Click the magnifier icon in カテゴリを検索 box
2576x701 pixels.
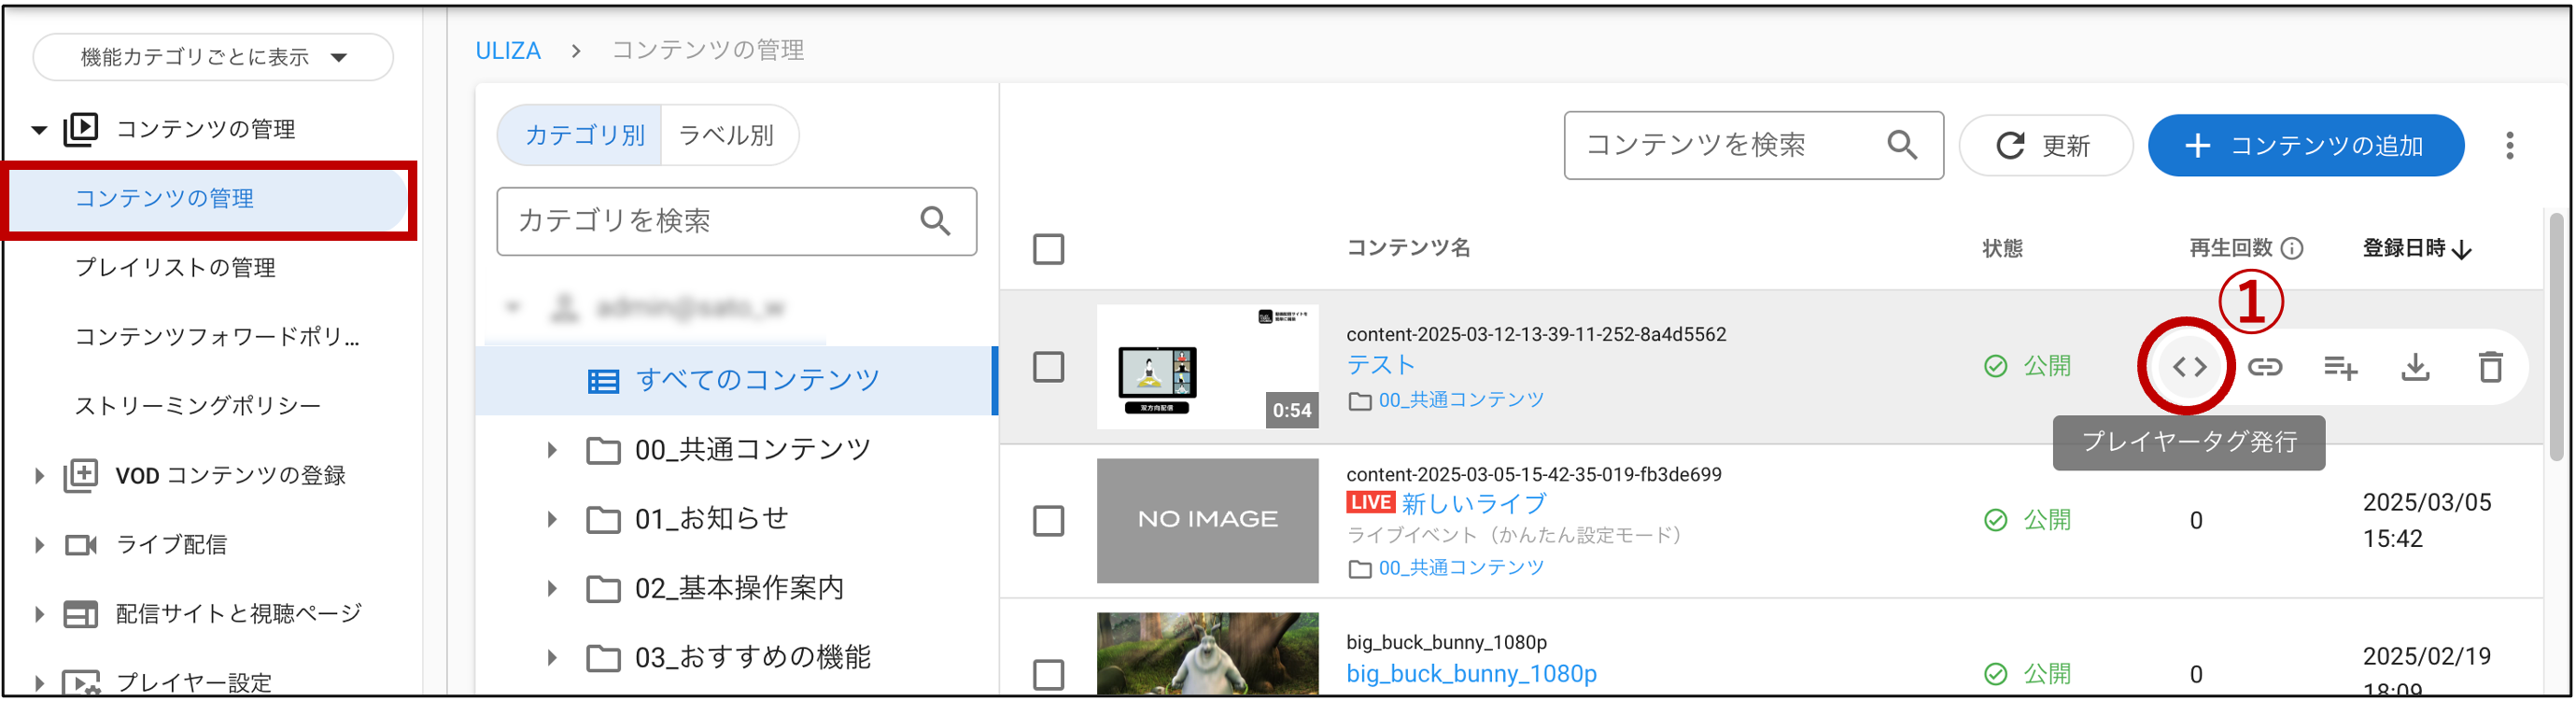point(935,221)
